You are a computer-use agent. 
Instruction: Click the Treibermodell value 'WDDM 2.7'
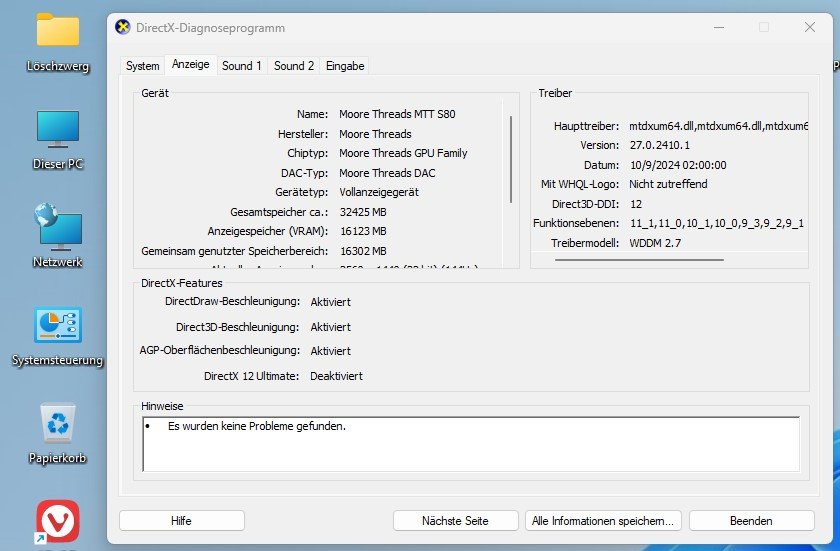coord(655,243)
